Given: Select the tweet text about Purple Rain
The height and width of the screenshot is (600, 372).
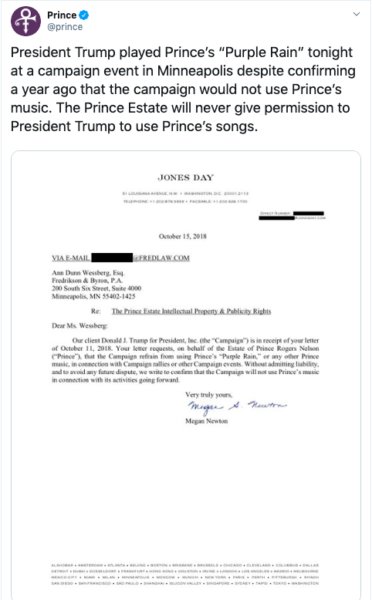Looking at the screenshot, I should pyautogui.click(x=183, y=89).
